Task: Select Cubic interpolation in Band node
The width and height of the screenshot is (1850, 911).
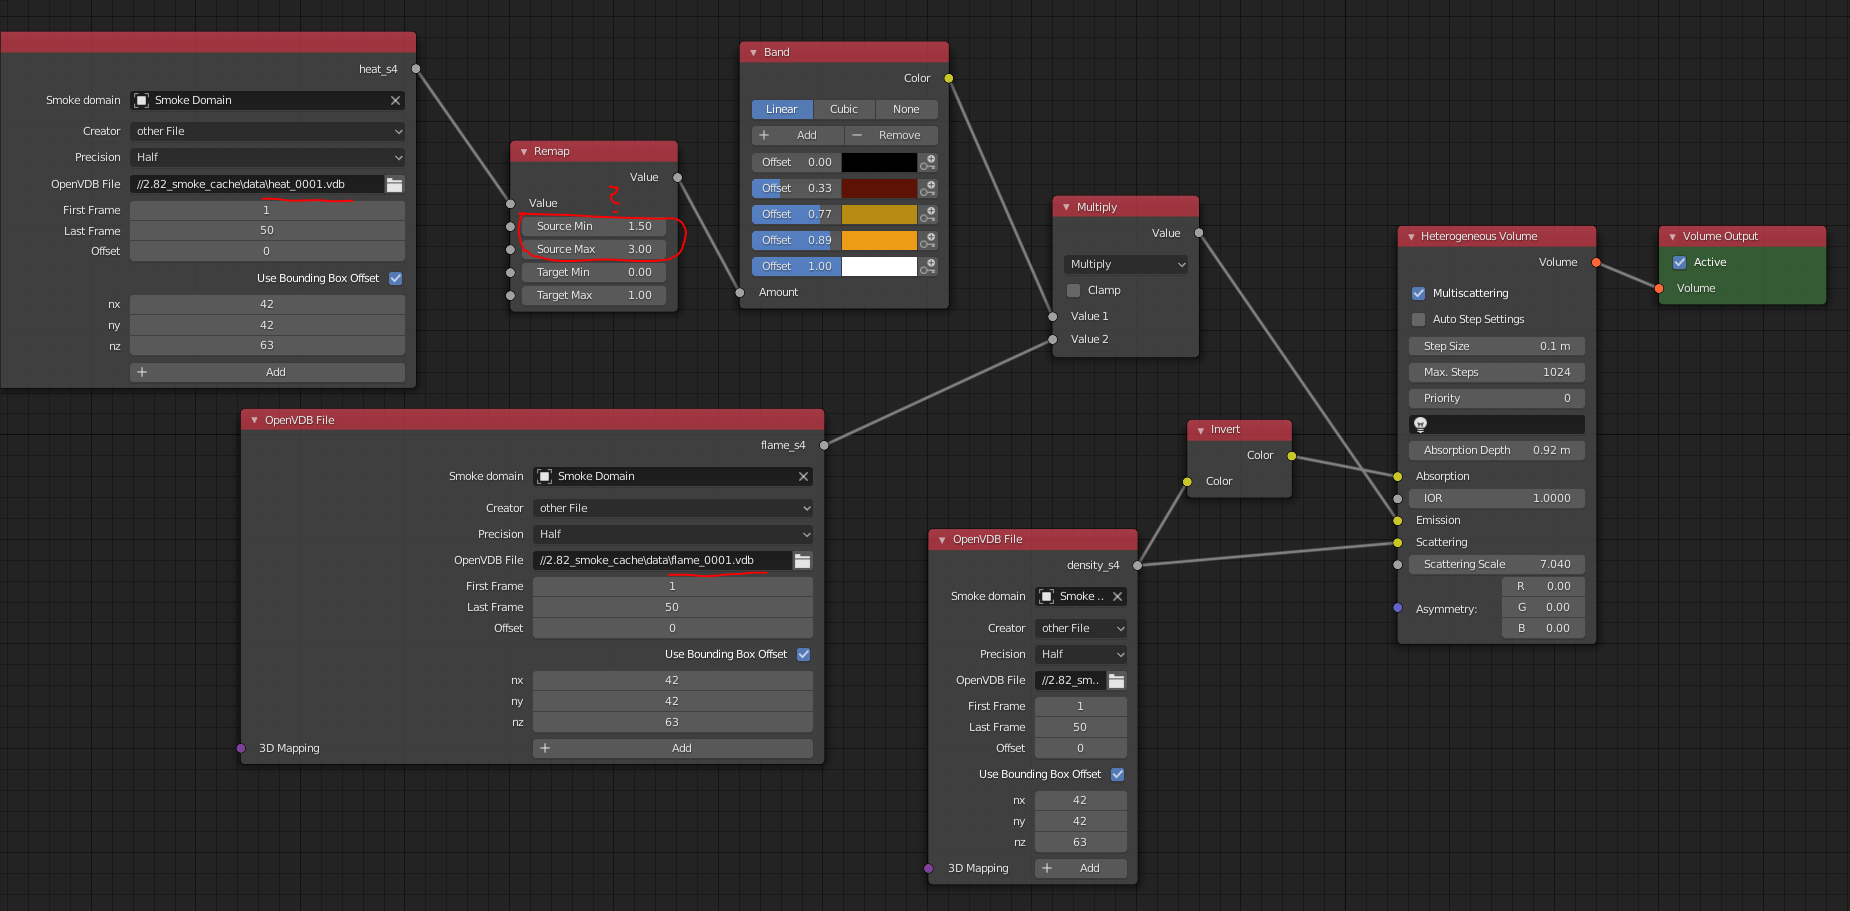Action: coord(843,110)
